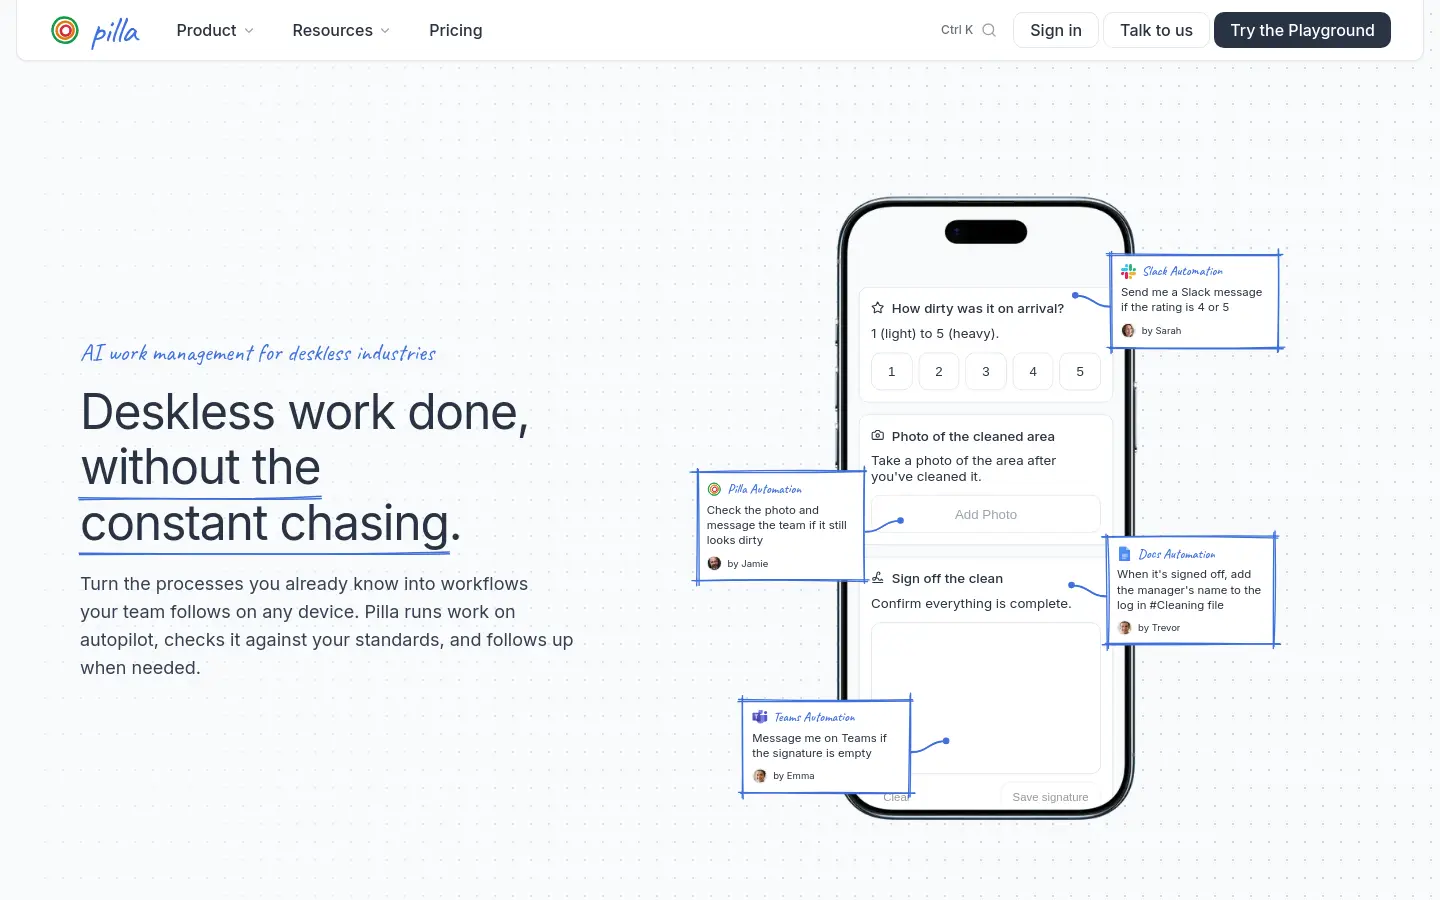
Task: Click the Docs icon in Docs Automation card
Action: pyautogui.click(x=1125, y=554)
